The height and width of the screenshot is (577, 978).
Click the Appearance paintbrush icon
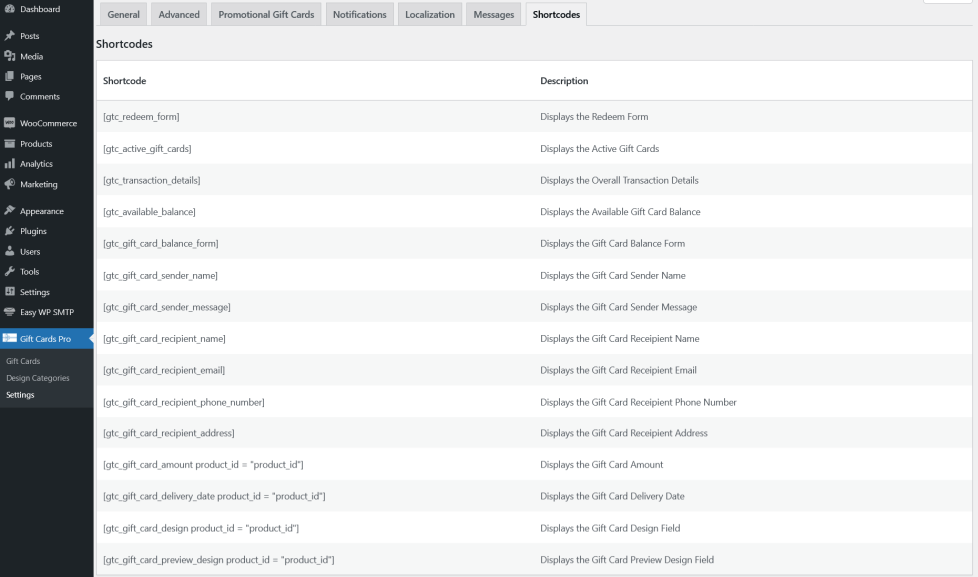pos(9,211)
